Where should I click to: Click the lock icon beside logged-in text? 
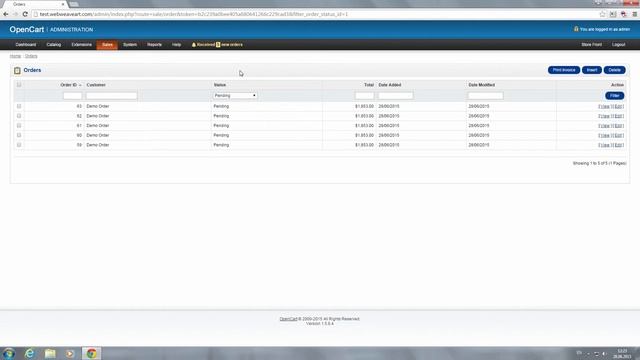tap(576, 29)
